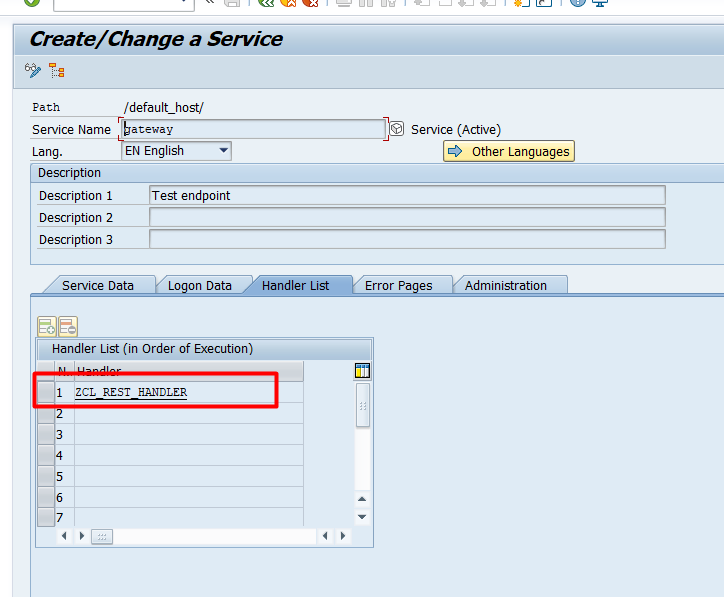
Task: Click the insert row icon above Handler List
Action: pyautogui.click(x=47, y=326)
